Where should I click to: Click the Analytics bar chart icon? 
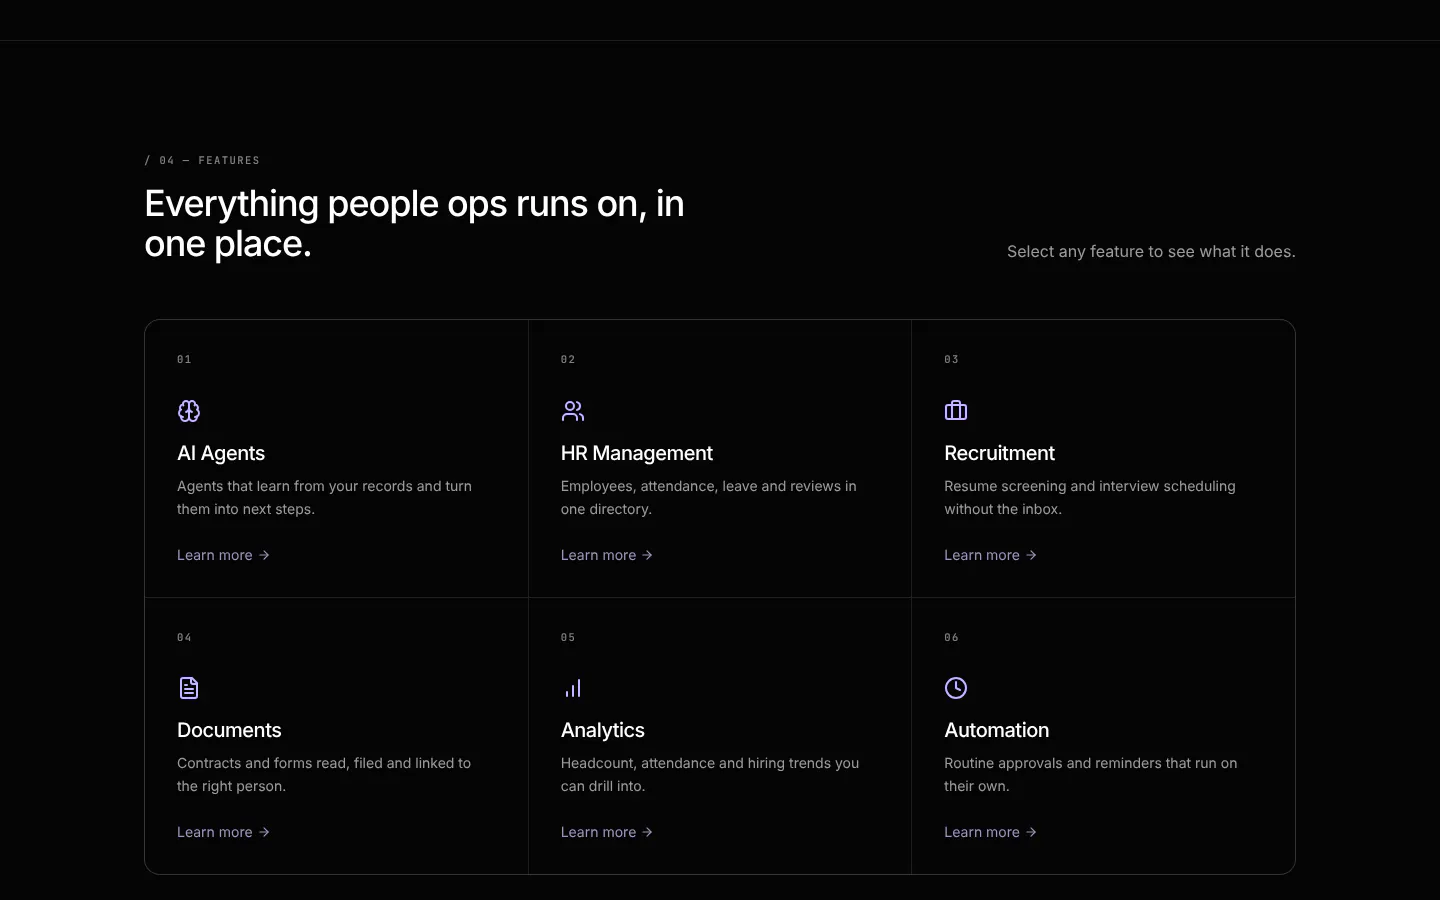click(573, 688)
